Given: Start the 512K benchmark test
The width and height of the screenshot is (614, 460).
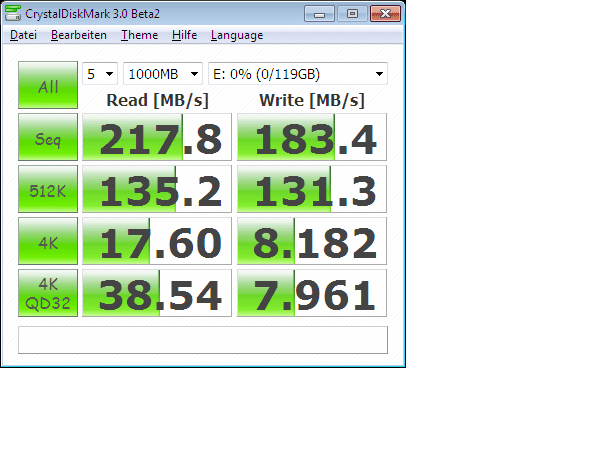Looking at the screenshot, I should click(x=48, y=189).
